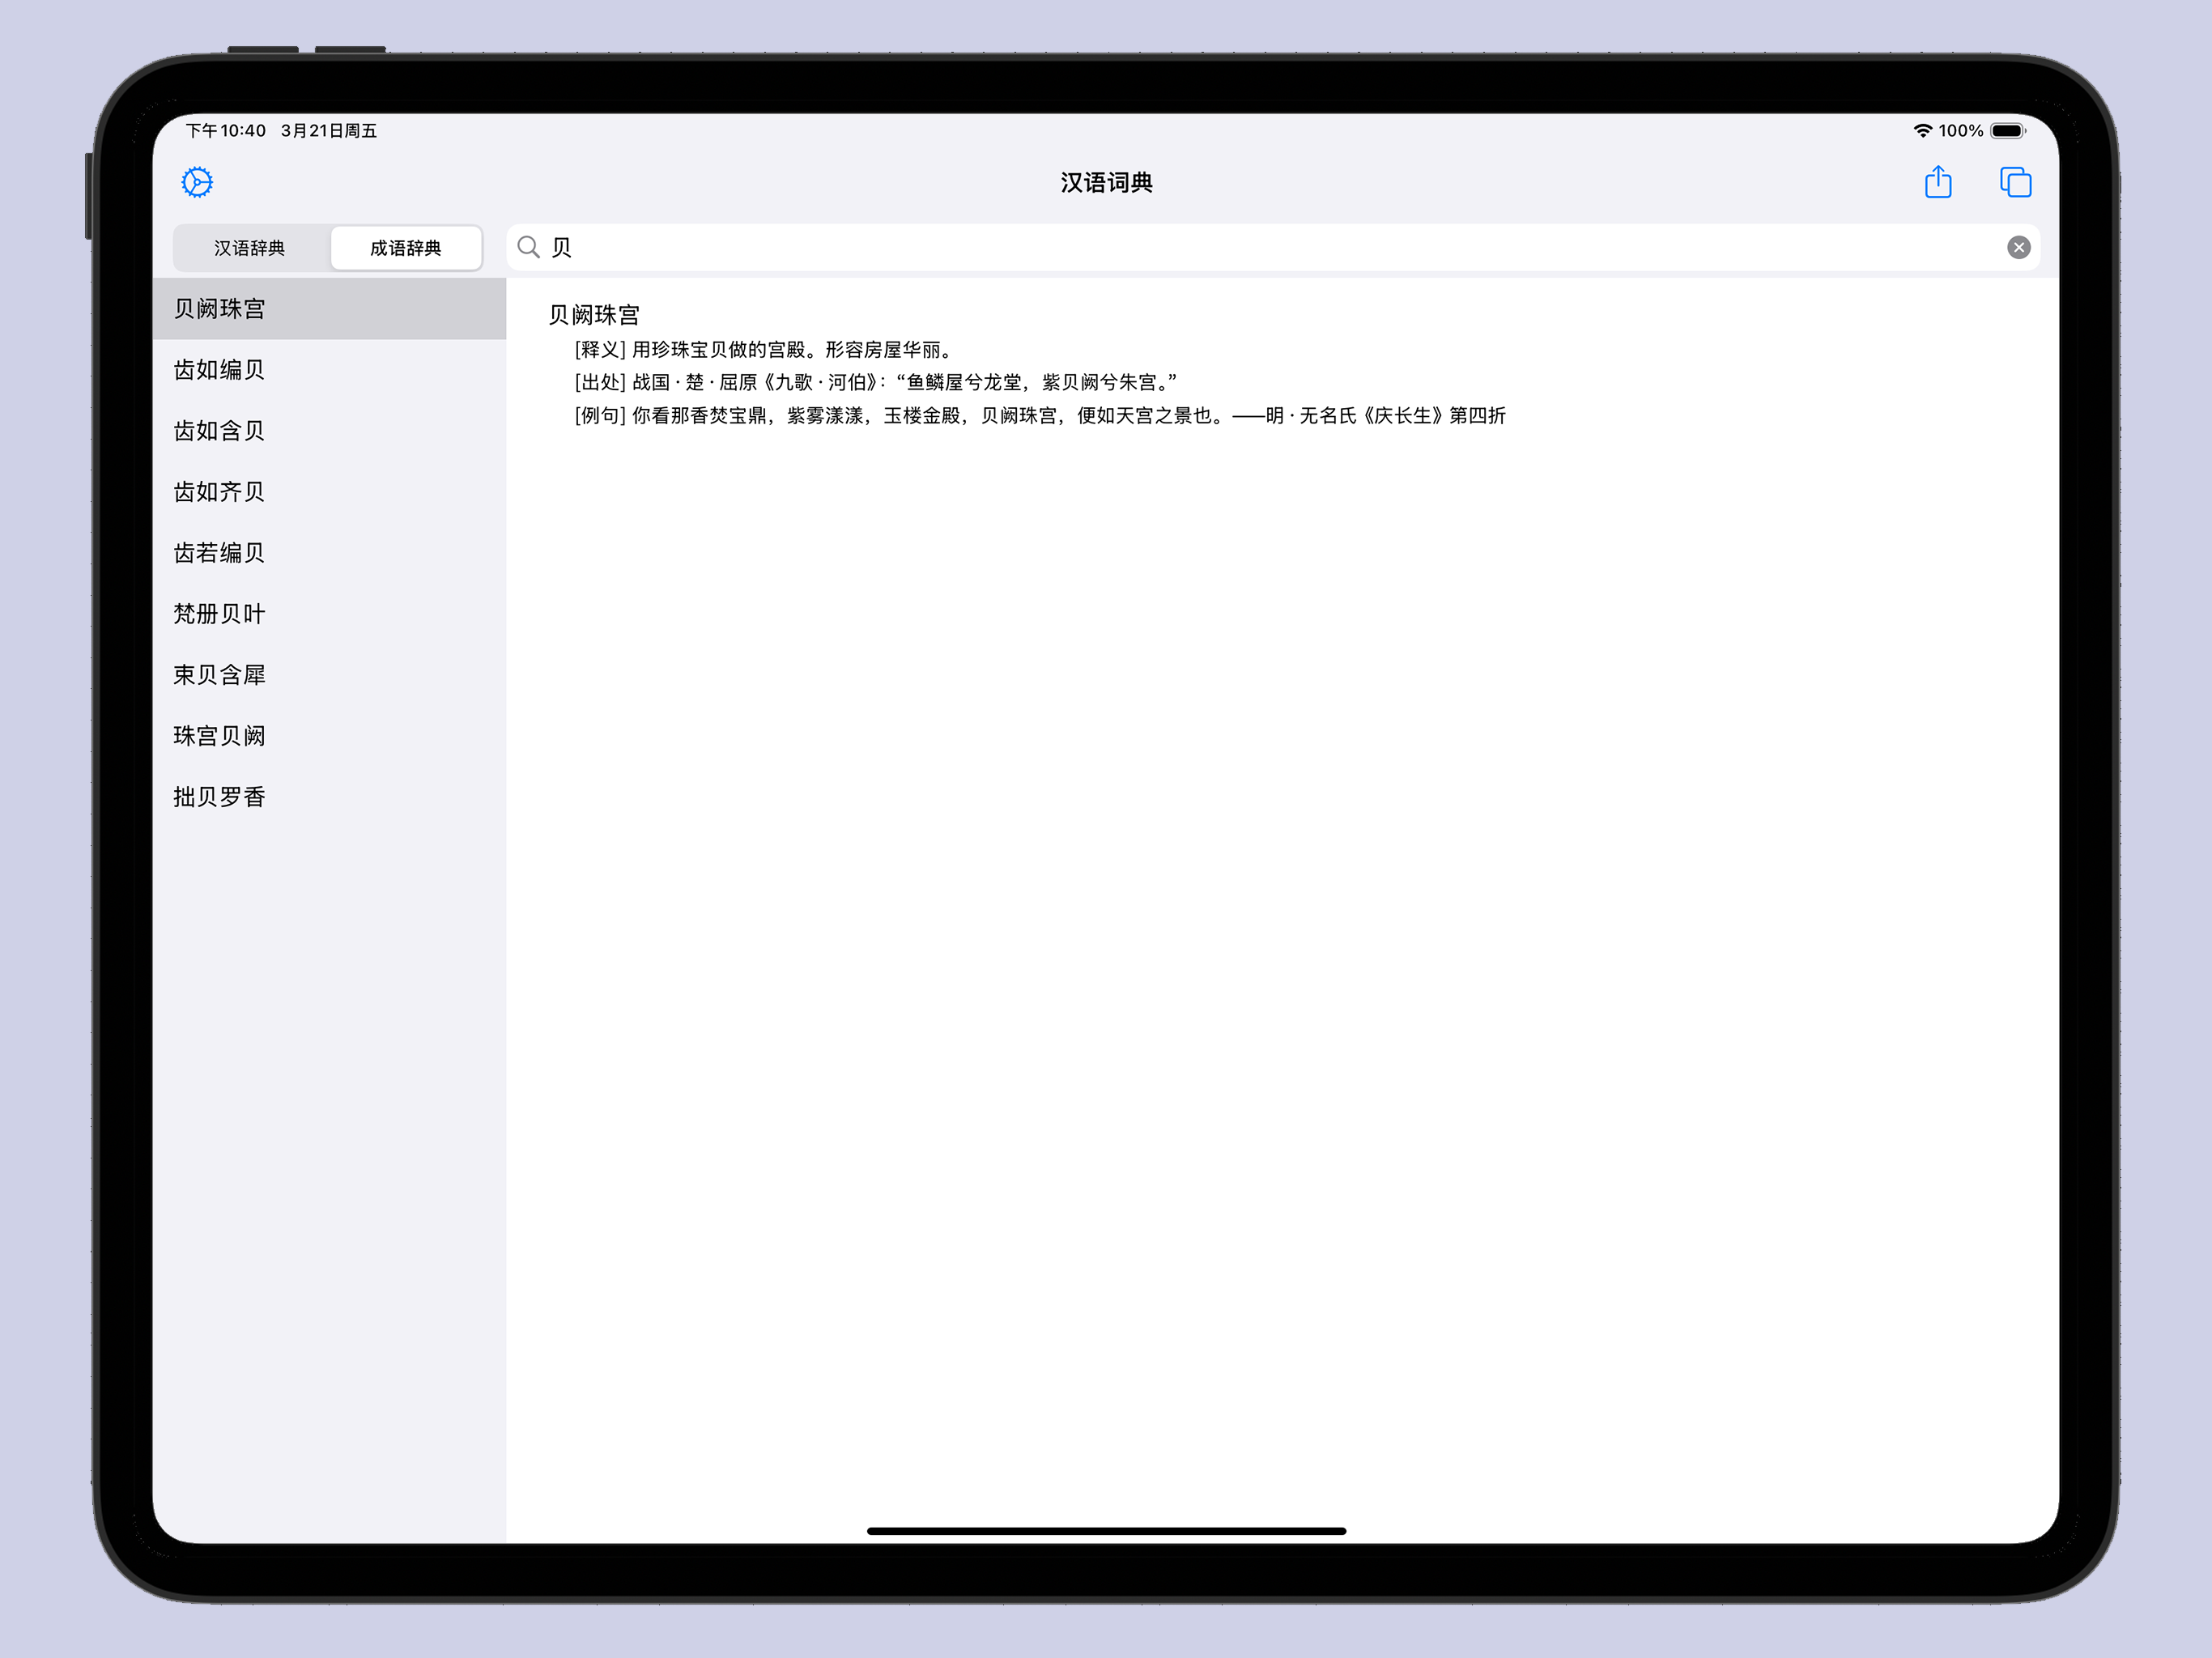
Task: Tap the [出处] source line
Action: [x=876, y=382]
